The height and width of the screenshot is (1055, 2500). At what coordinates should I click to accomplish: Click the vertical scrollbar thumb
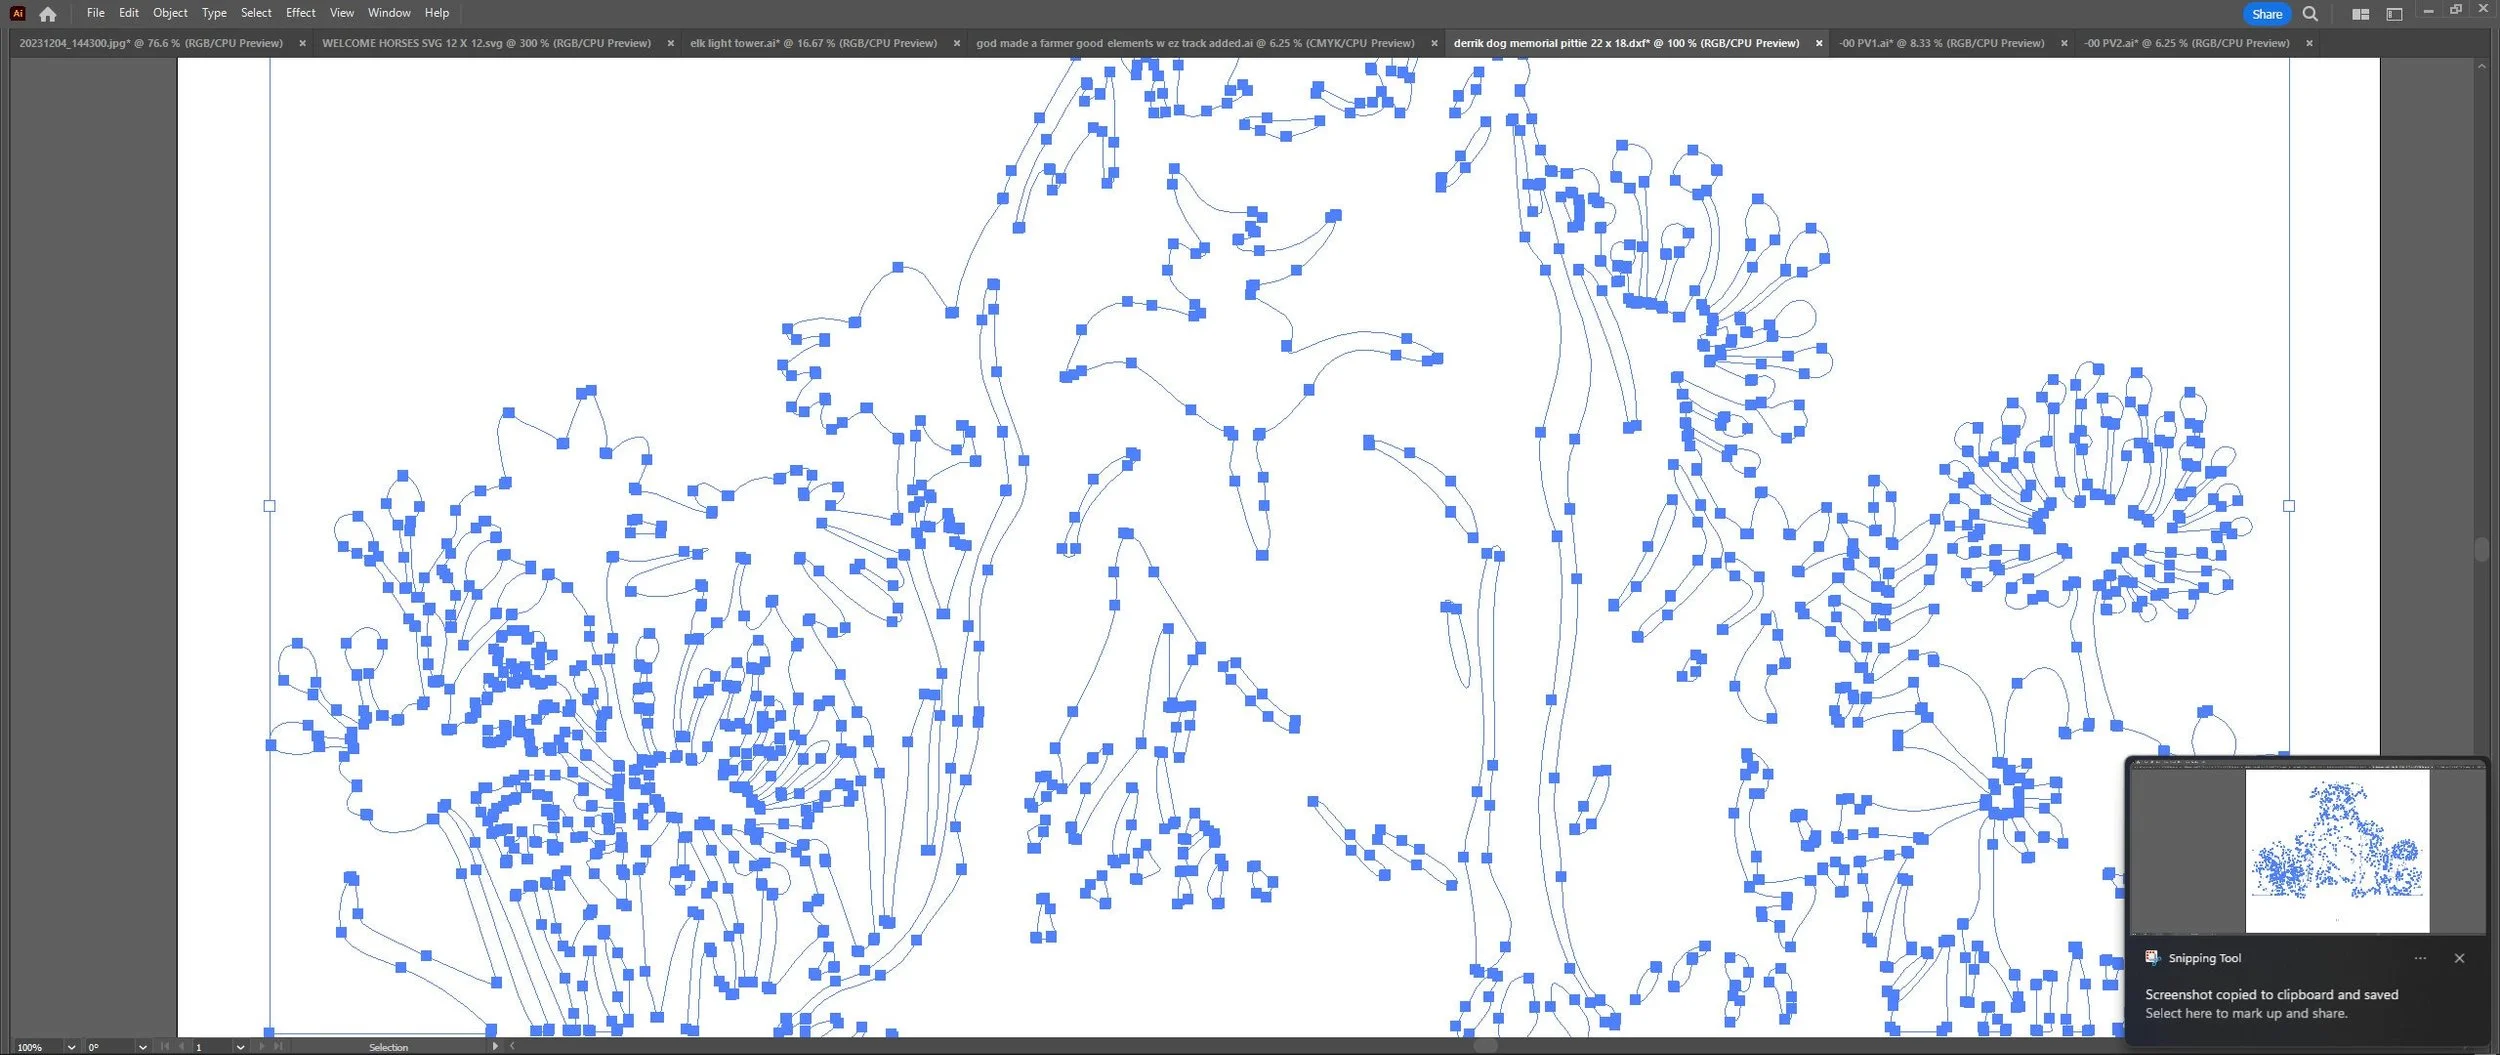(x=2481, y=549)
